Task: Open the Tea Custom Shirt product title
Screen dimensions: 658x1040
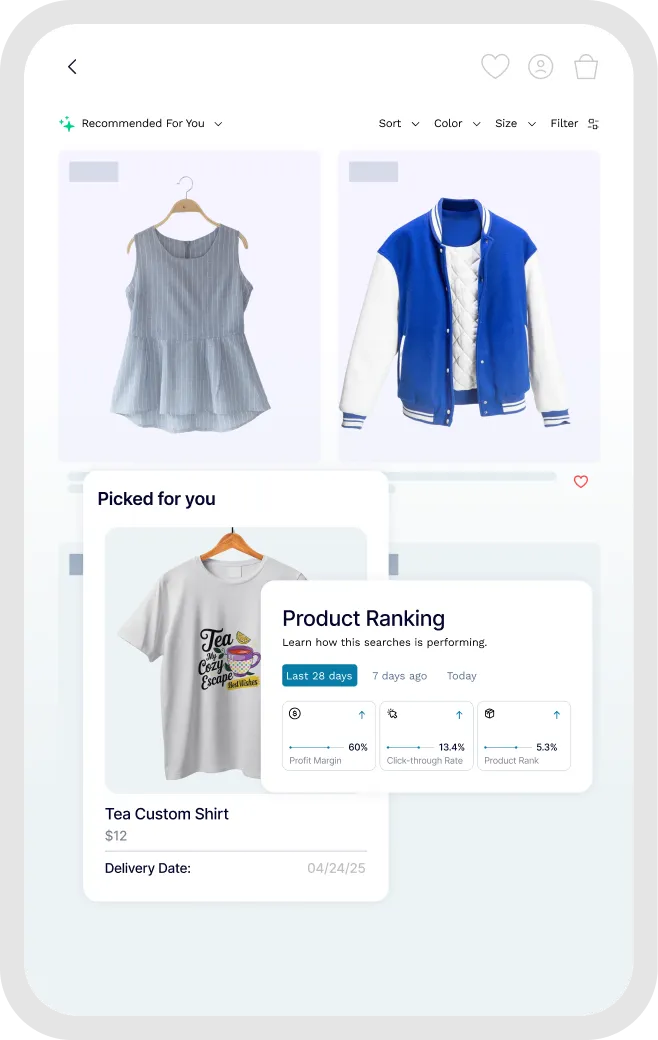Action: point(166,814)
